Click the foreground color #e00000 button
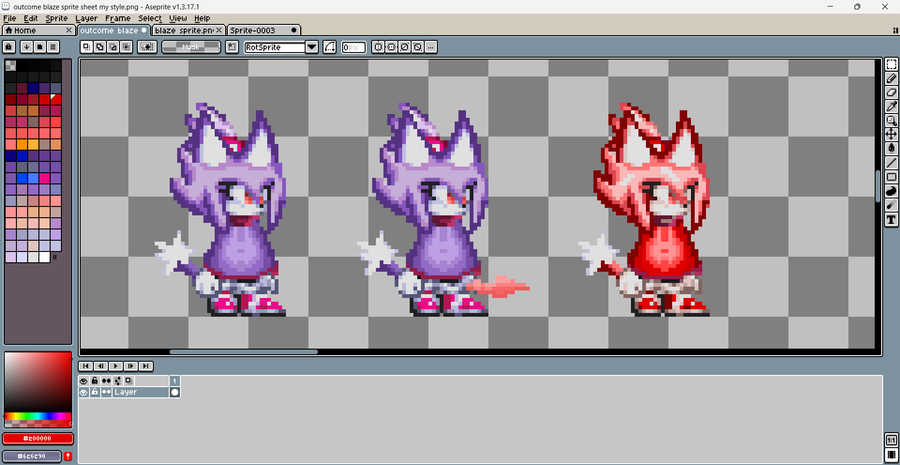The image size is (900, 465). coord(38,438)
